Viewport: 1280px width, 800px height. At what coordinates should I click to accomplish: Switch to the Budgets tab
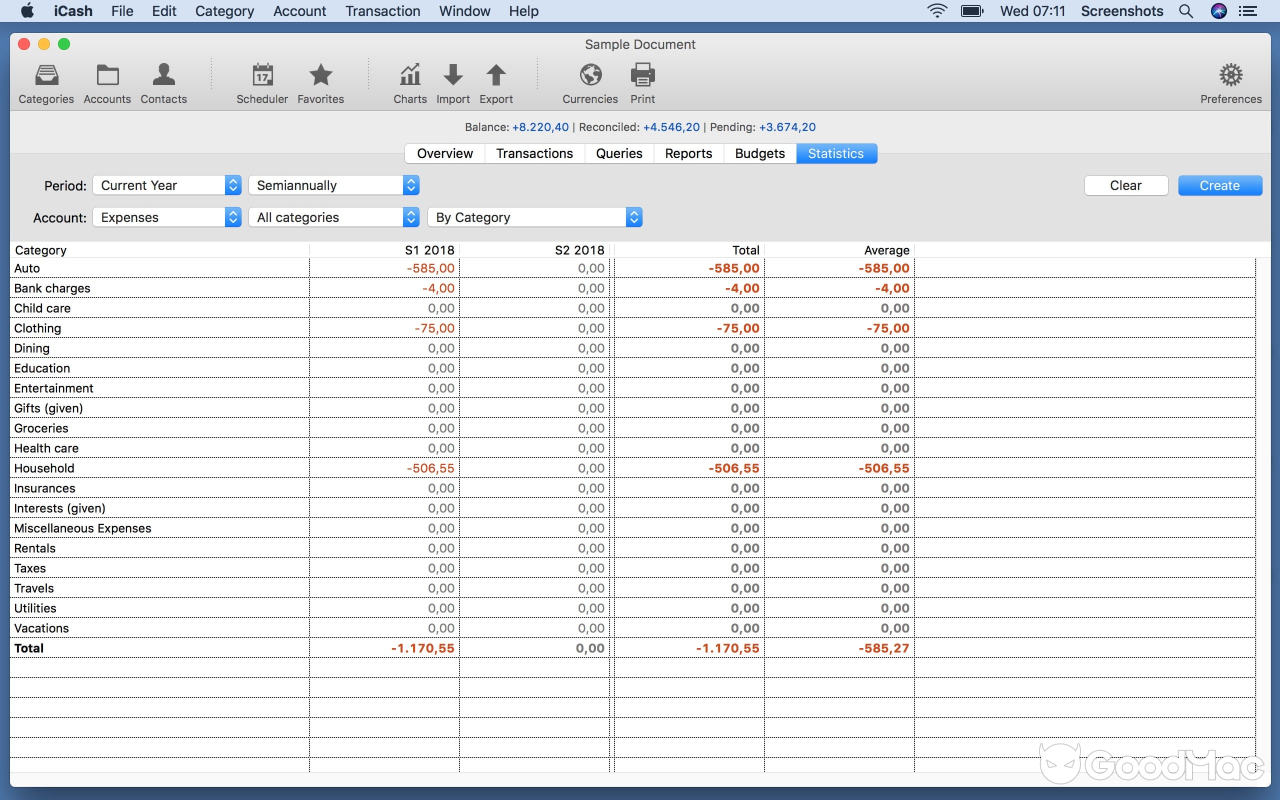[760, 153]
